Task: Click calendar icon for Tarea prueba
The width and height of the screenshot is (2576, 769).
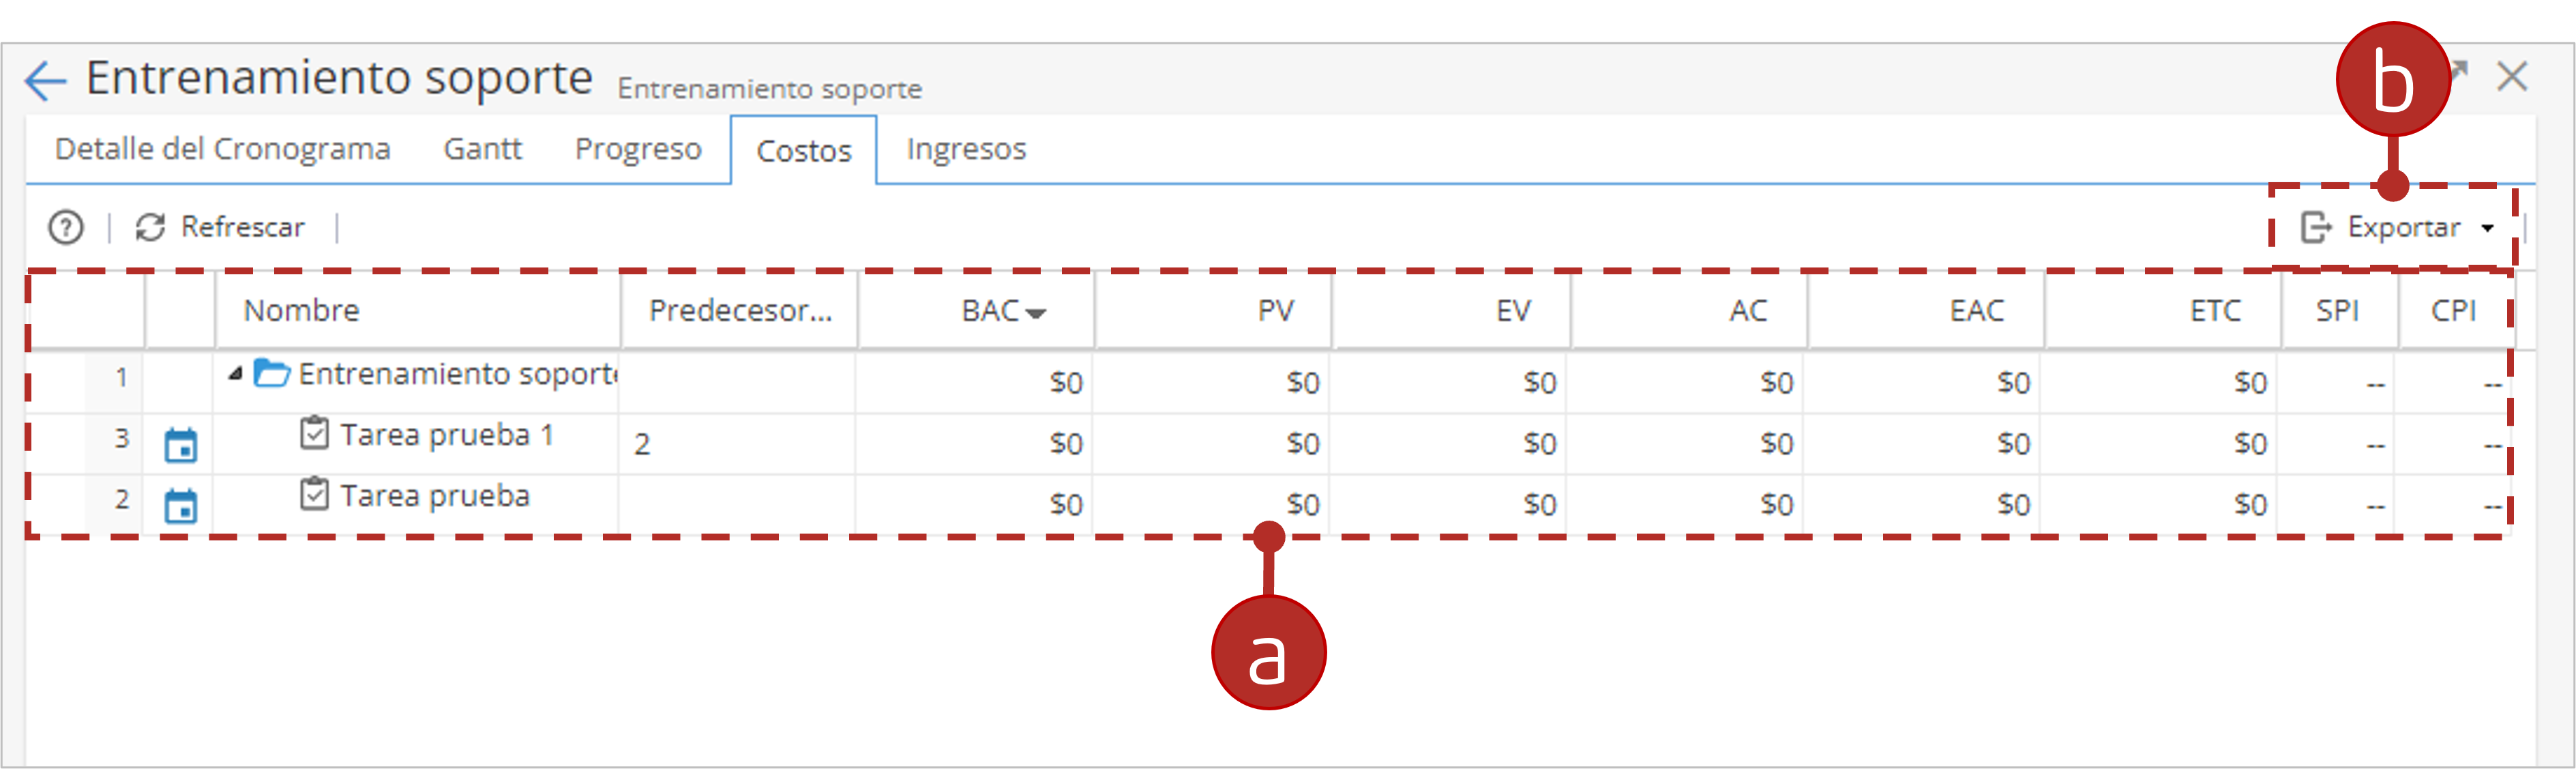Action: (x=181, y=505)
